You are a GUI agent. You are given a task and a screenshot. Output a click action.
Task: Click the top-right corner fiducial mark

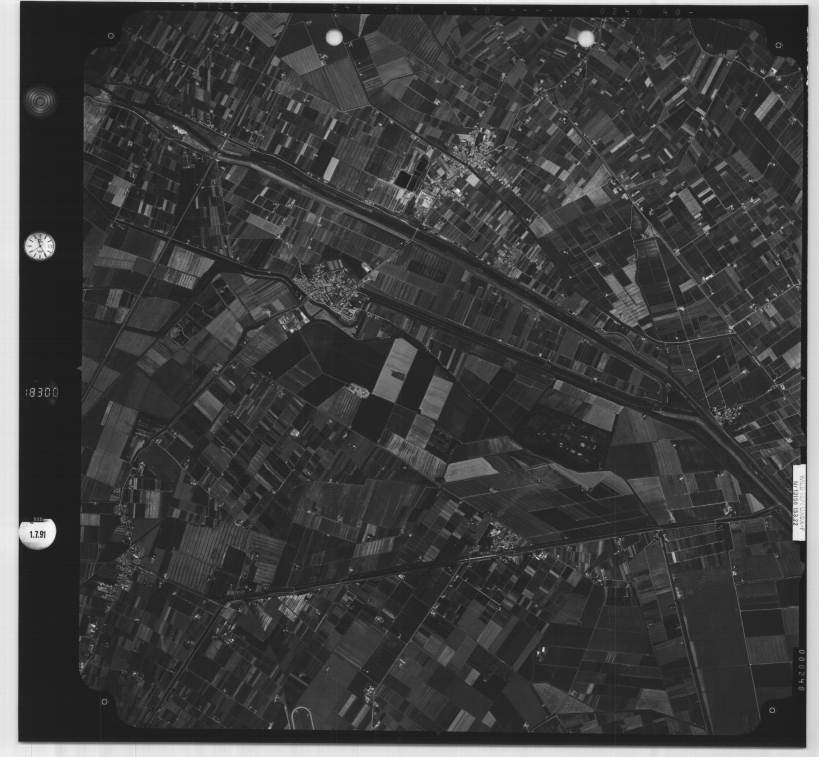[x=777, y=44]
